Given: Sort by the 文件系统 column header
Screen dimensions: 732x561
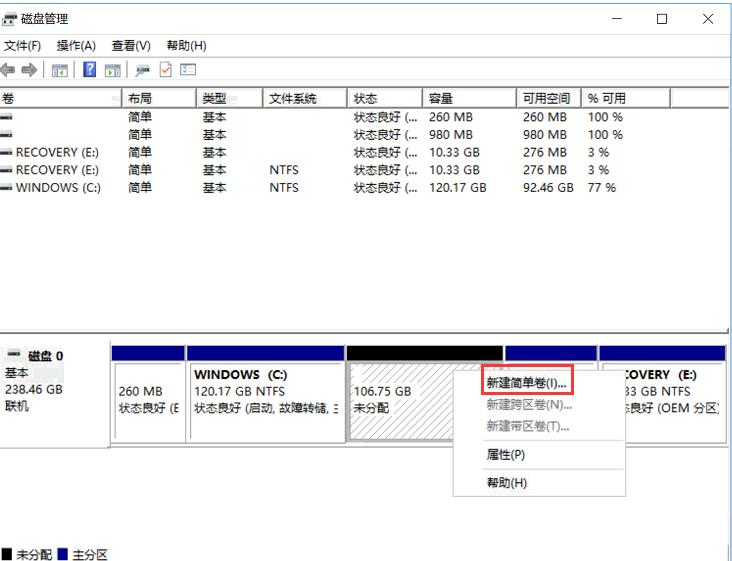Looking at the screenshot, I should [x=305, y=98].
